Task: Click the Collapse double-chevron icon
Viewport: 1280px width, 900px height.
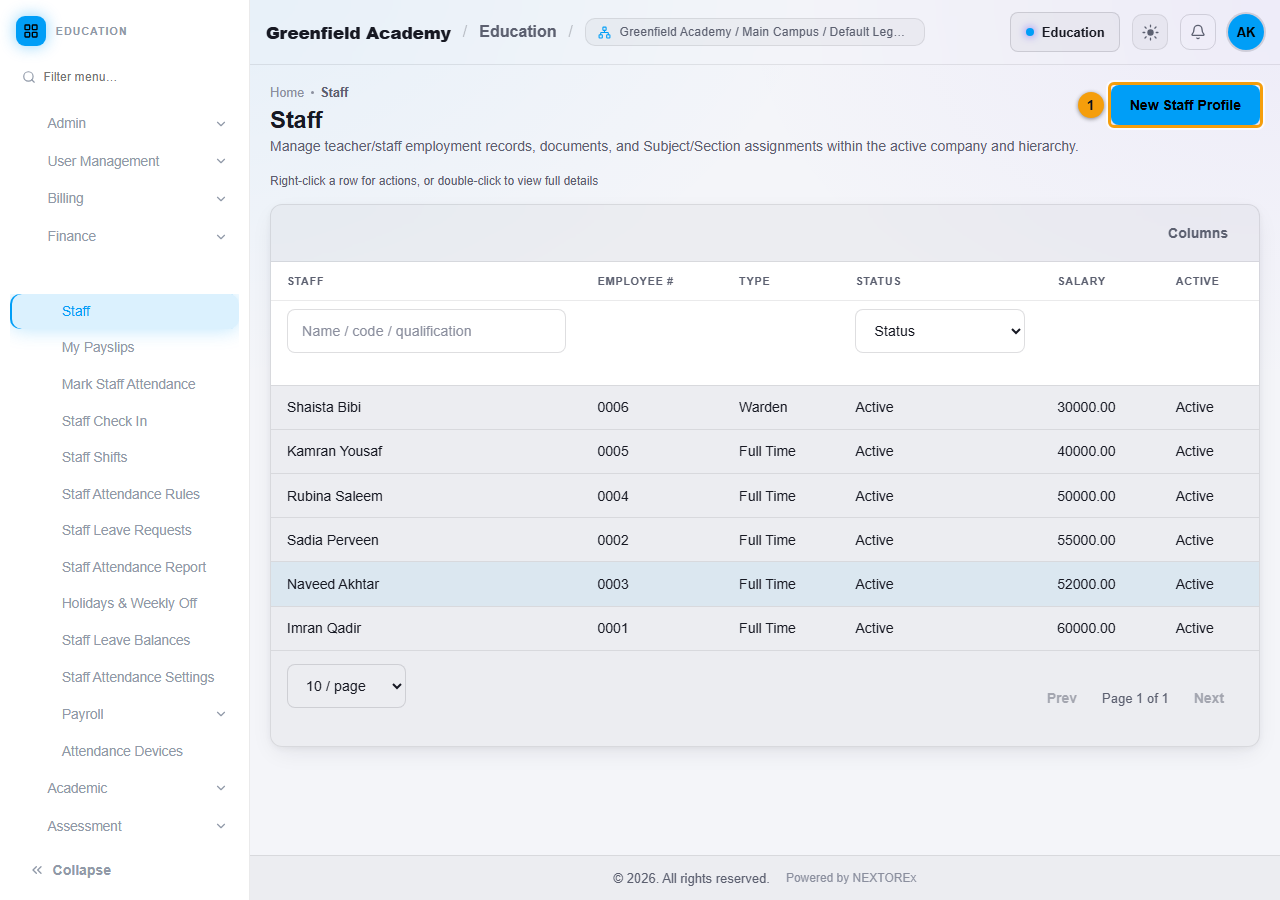Action: 37,870
